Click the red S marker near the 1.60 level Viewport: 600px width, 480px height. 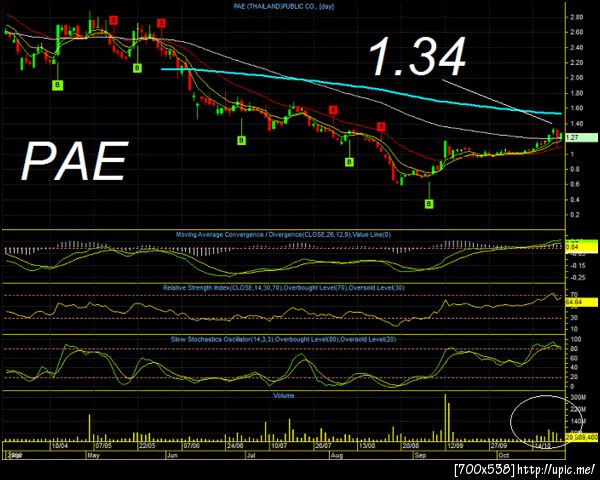(333, 110)
